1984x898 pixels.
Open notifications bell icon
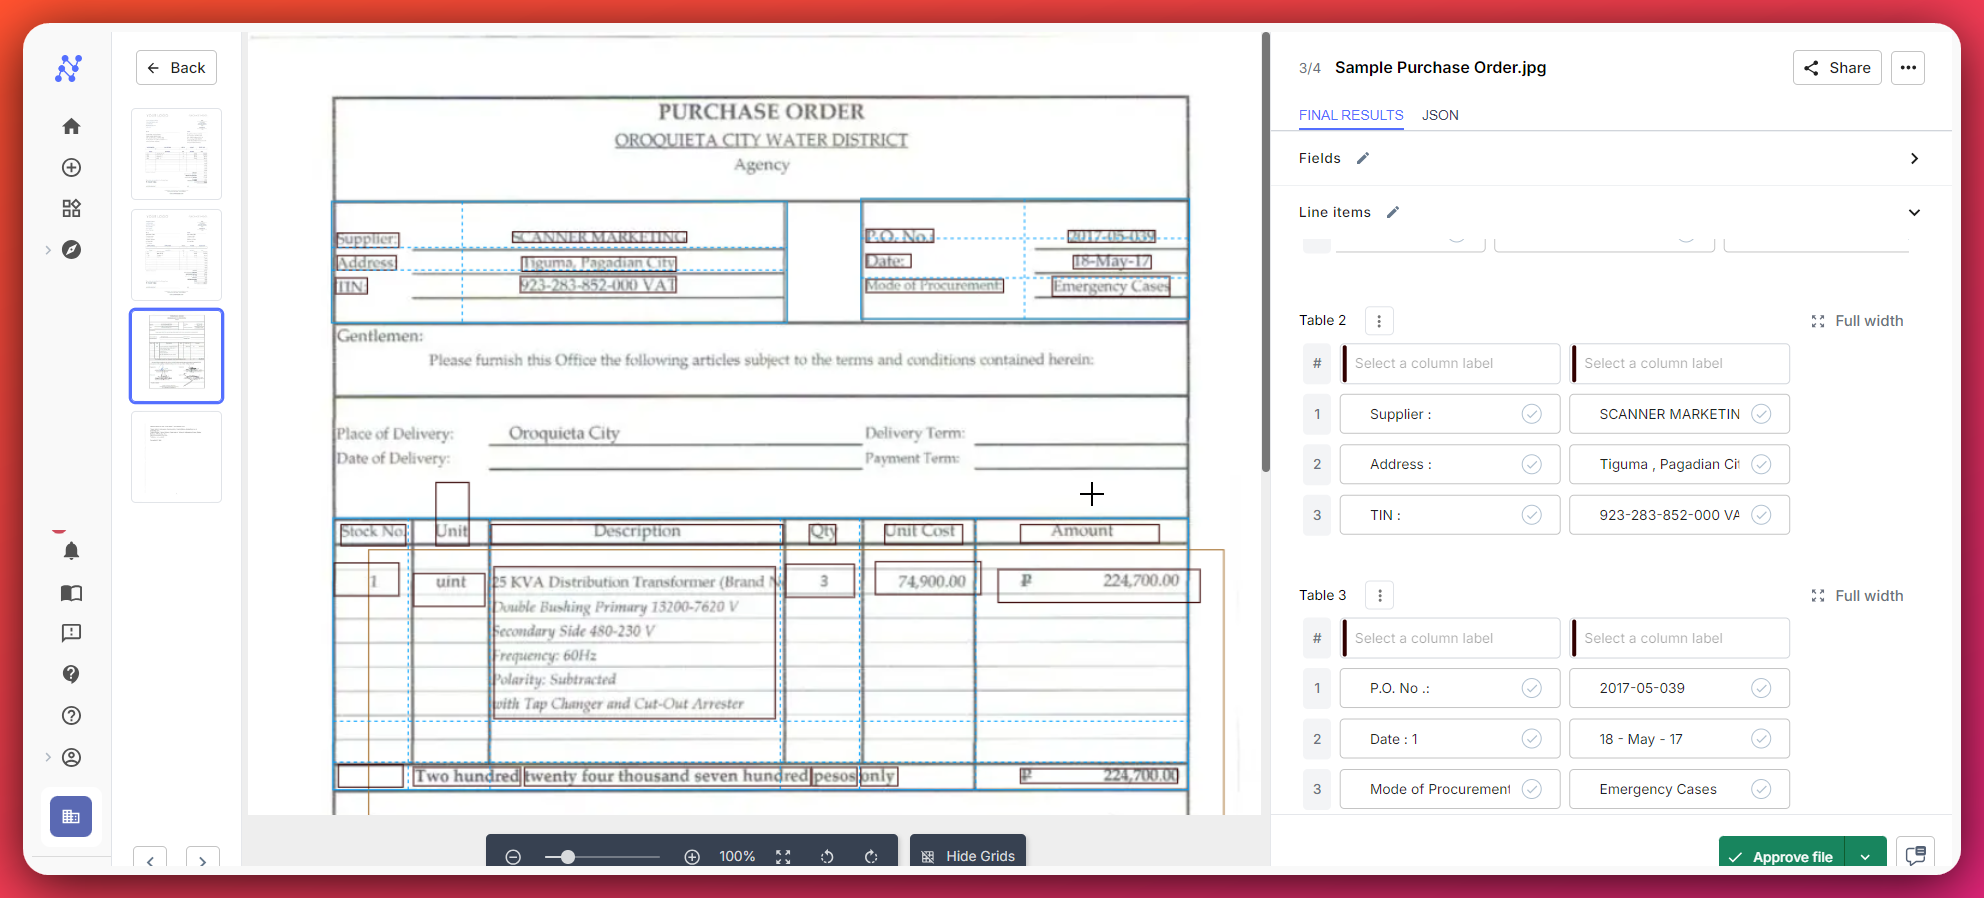(71, 551)
